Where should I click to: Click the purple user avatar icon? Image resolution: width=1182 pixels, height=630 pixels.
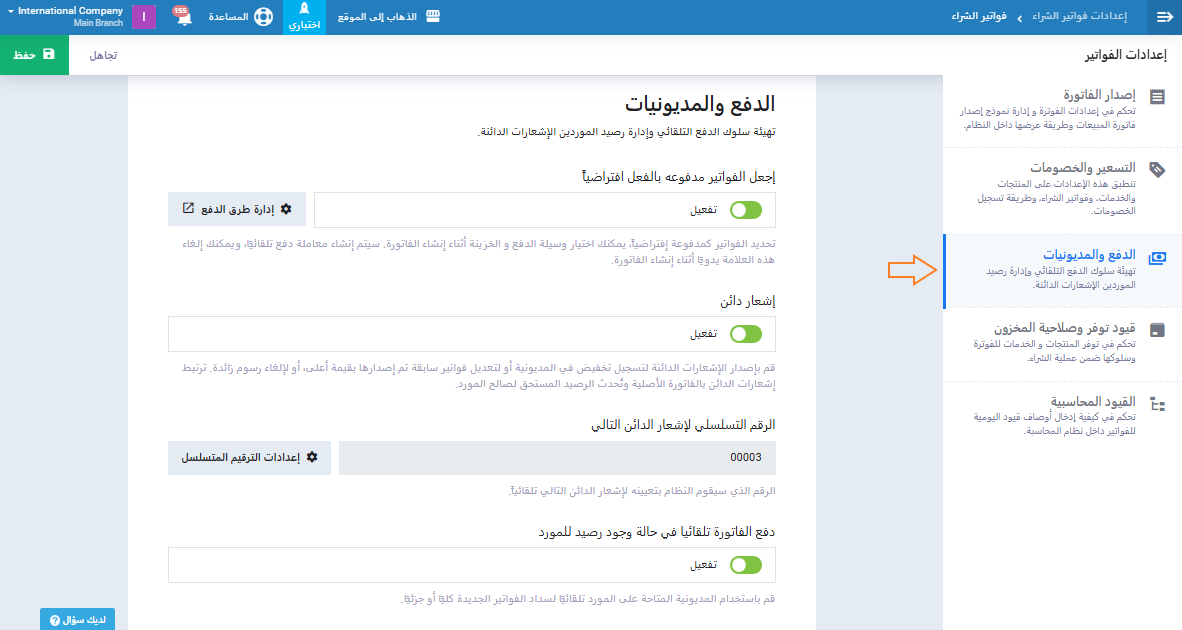point(144,17)
